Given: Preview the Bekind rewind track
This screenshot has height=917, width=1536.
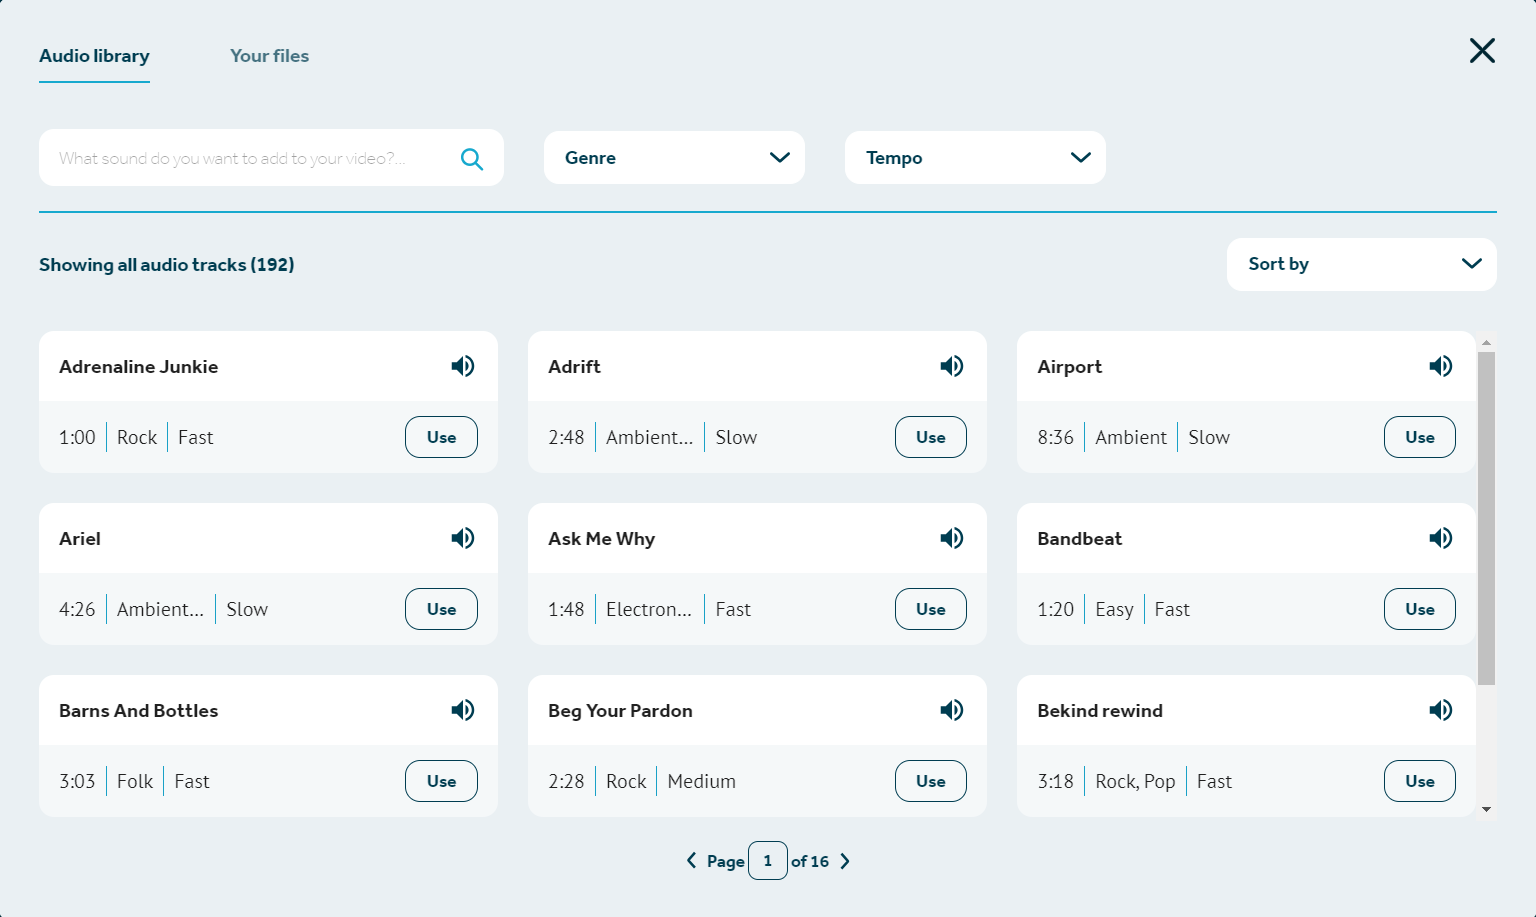Looking at the screenshot, I should (x=1440, y=710).
